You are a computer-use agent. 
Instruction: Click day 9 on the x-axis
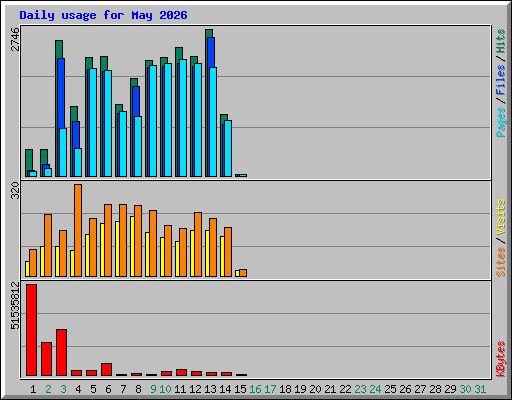153,389
